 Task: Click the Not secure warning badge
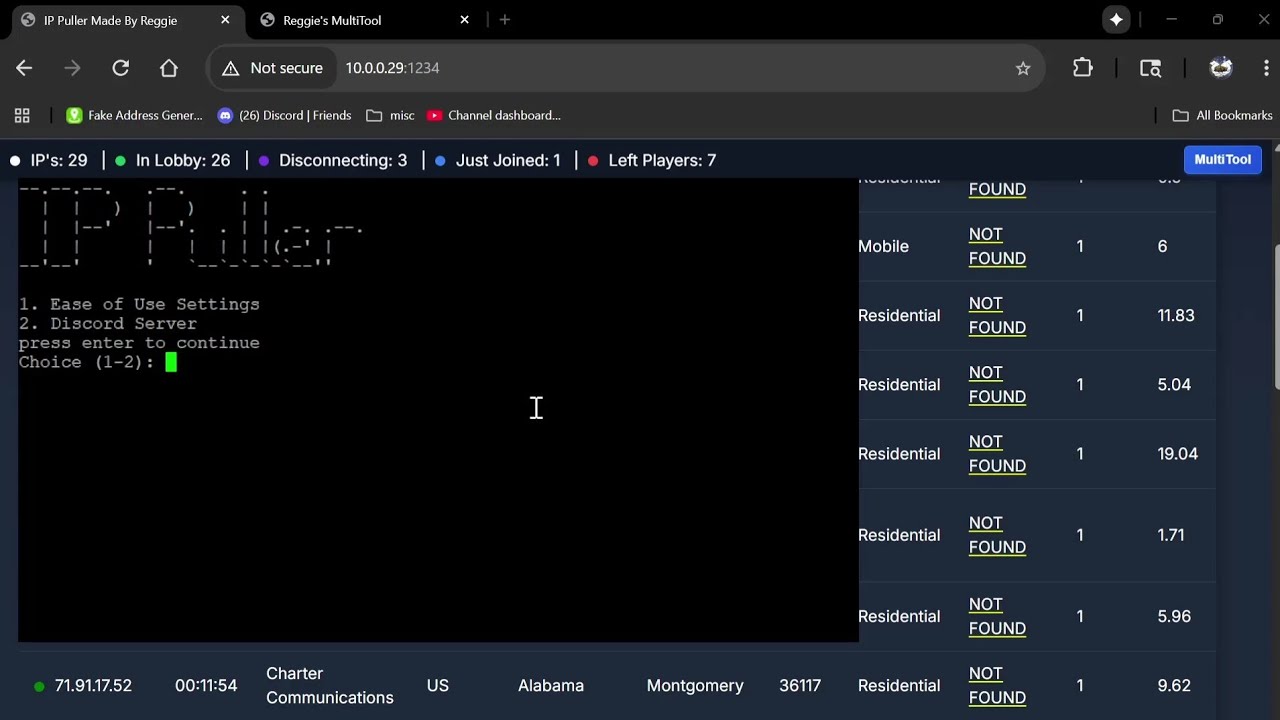coord(273,68)
